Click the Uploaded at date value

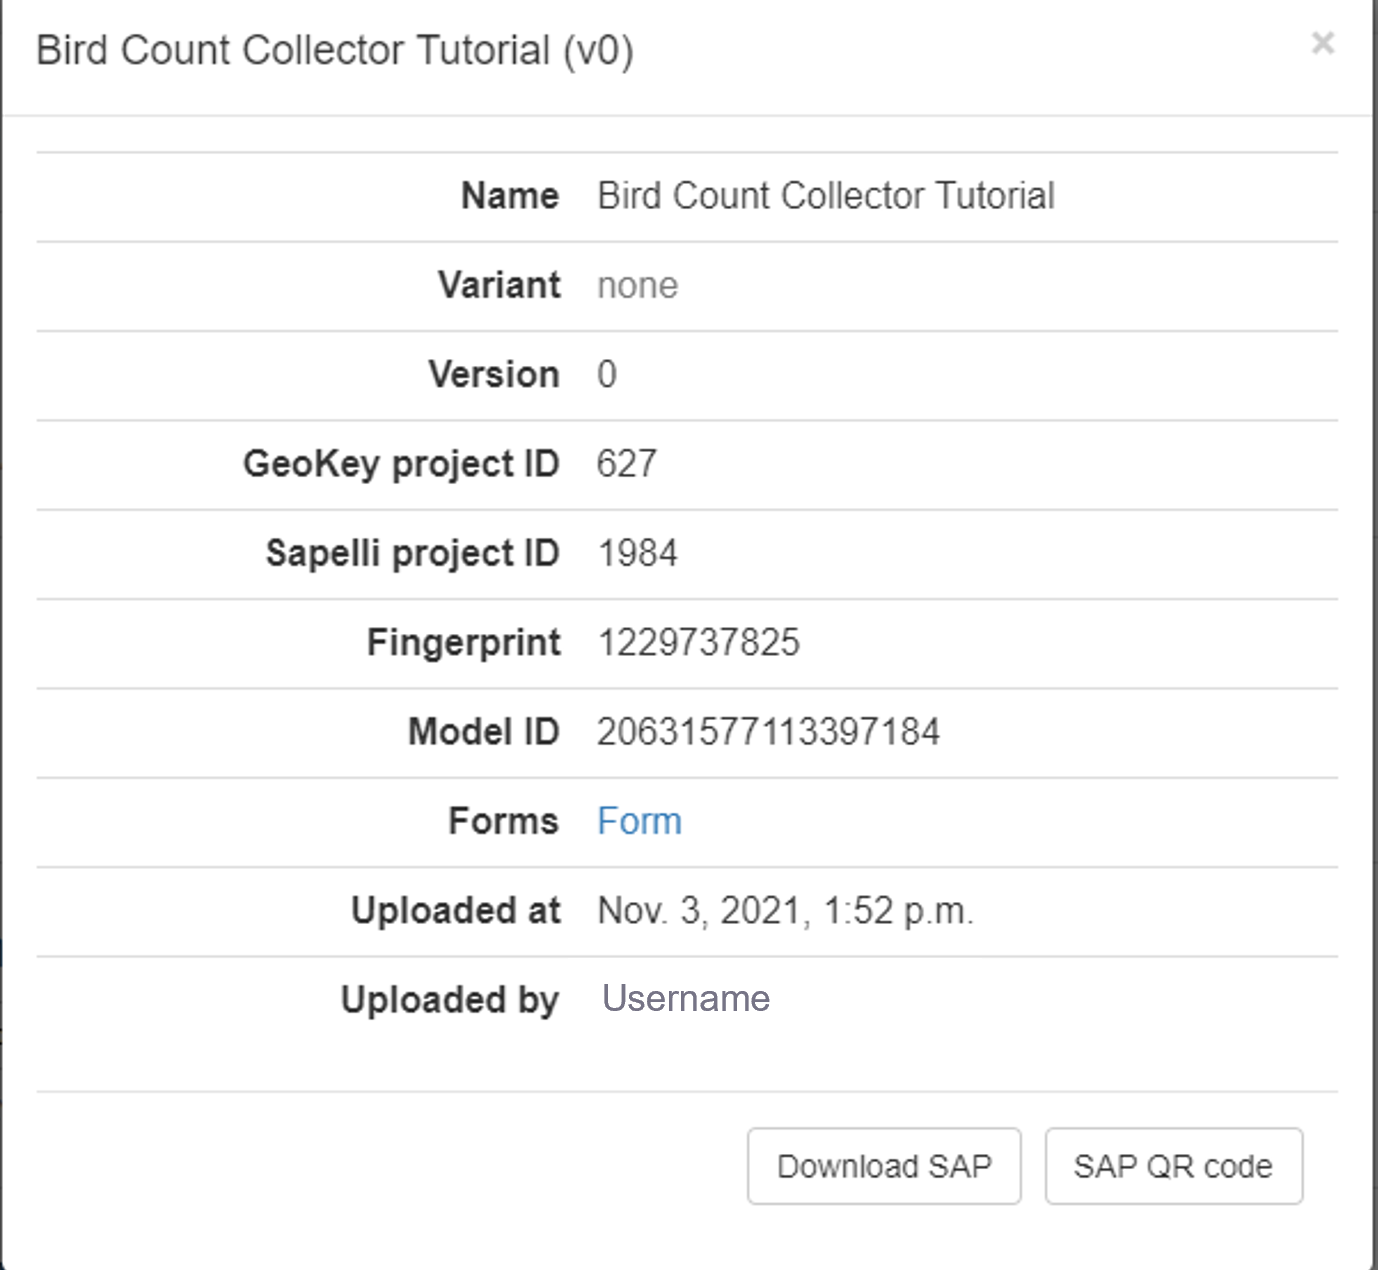(784, 911)
